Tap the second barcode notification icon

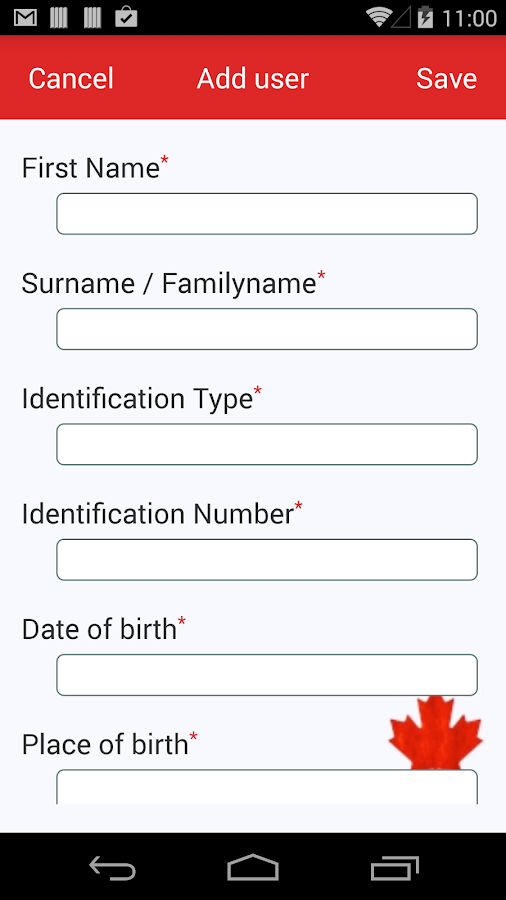(x=92, y=18)
